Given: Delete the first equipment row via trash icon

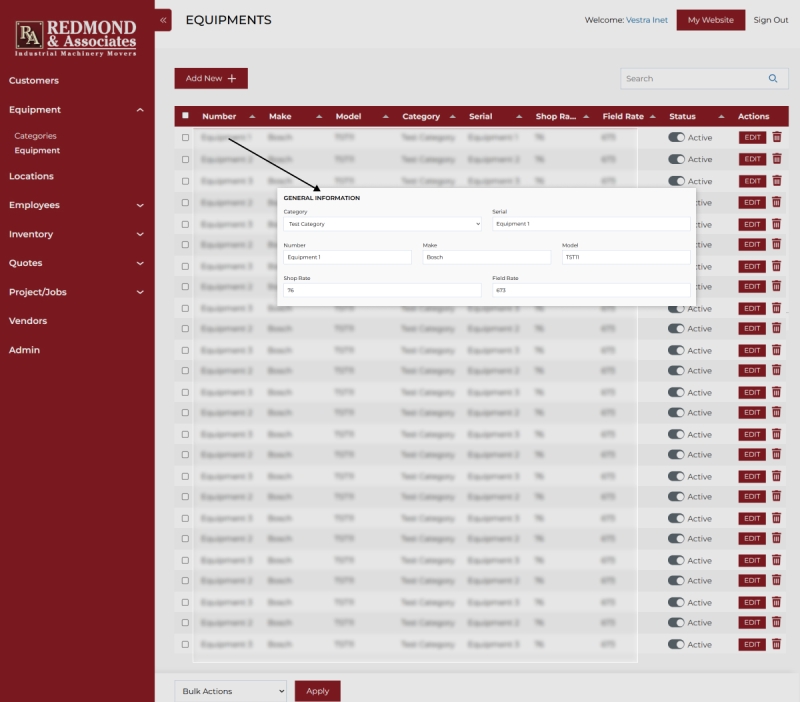Looking at the screenshot, I should pyautogui.click(x=777, y=137).
